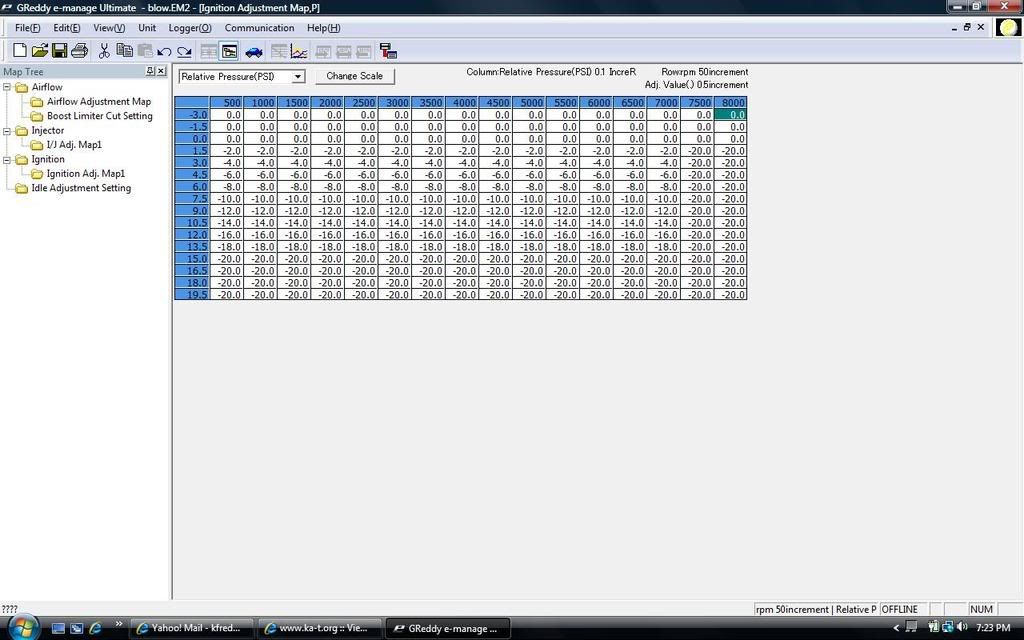Save the map with the floppy disk icon
Viewport: 1024px width, 640px height.
59,51
